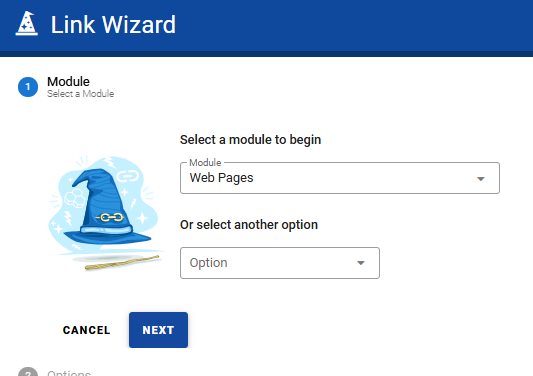Click the Cancel button

[87, 330]
